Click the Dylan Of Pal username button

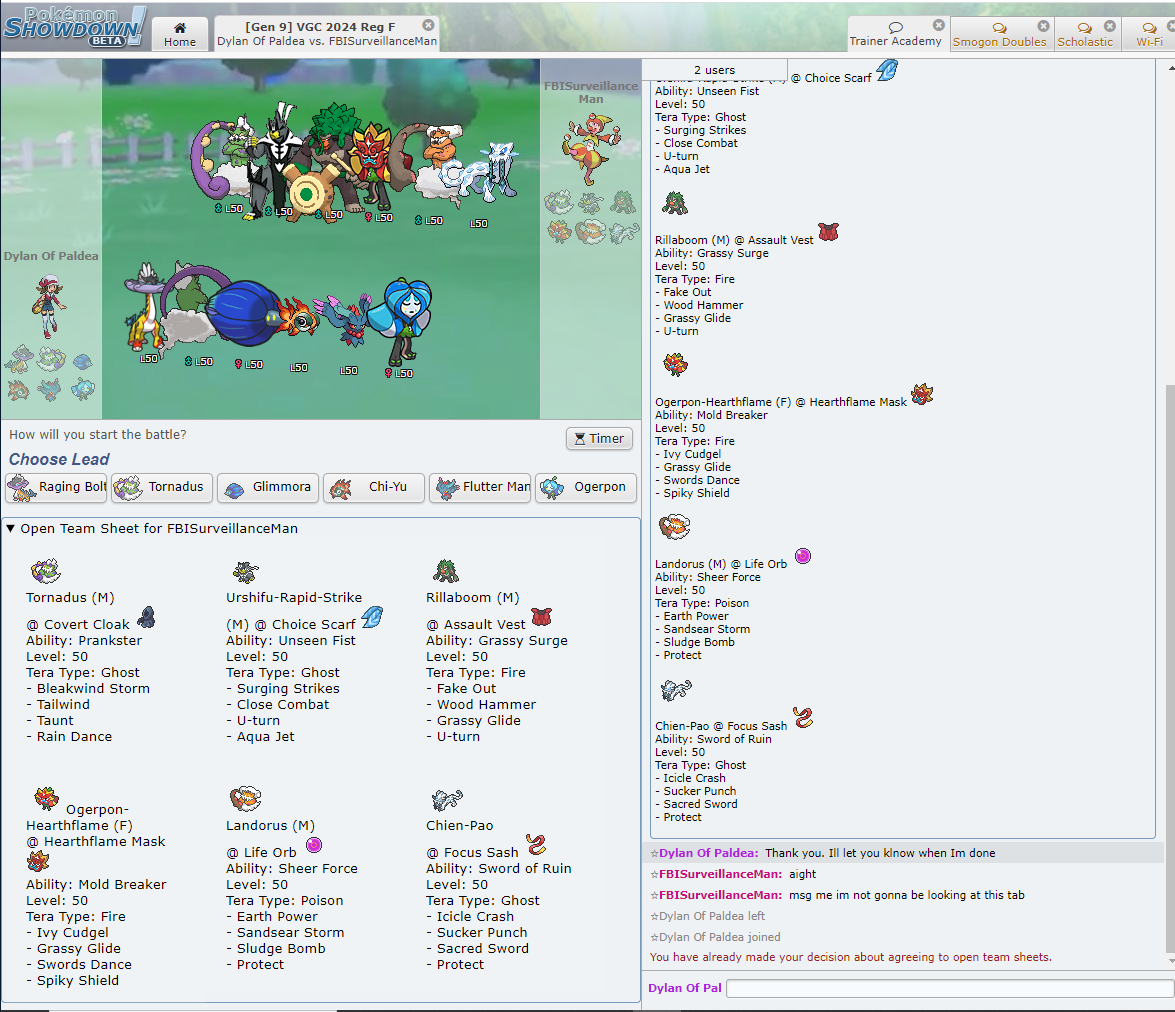pyautogui.click(x=685, y=988)
